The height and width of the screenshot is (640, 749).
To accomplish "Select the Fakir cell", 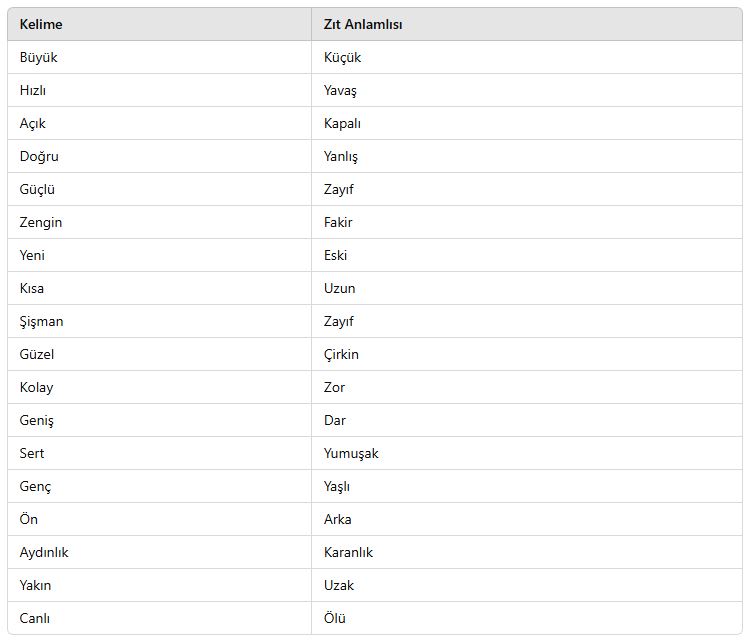I will coord(526,222).
